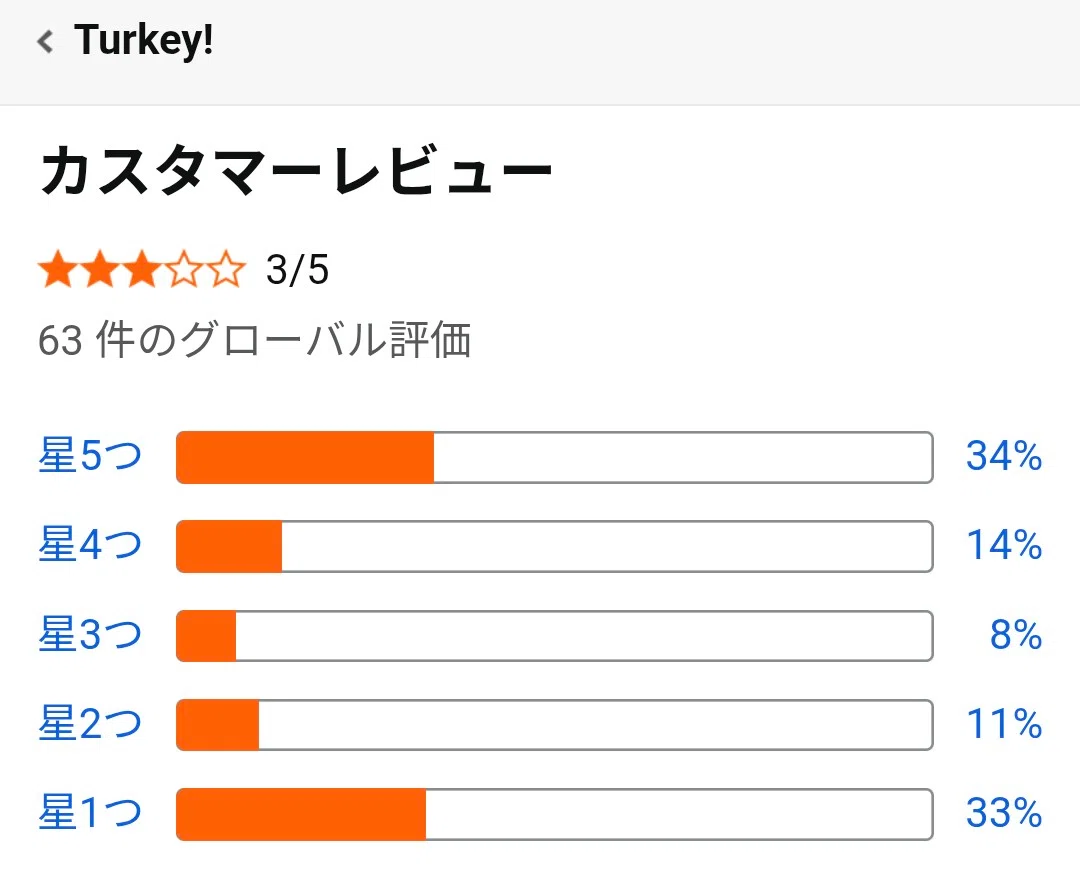Image resolution: width=1080 pixels, height=884 pixels.
Task: Filter reviews by 星5つ label
Action: coord(90,457)
